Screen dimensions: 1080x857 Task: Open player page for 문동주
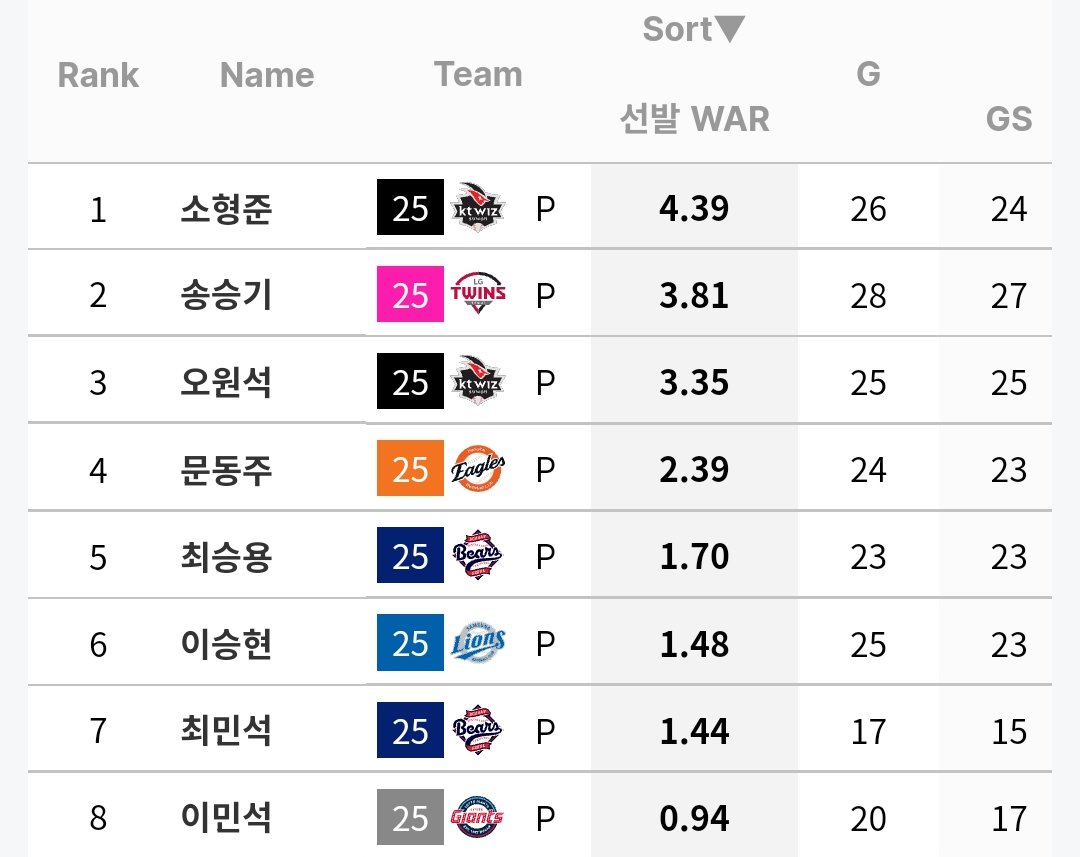pos(226,469)
